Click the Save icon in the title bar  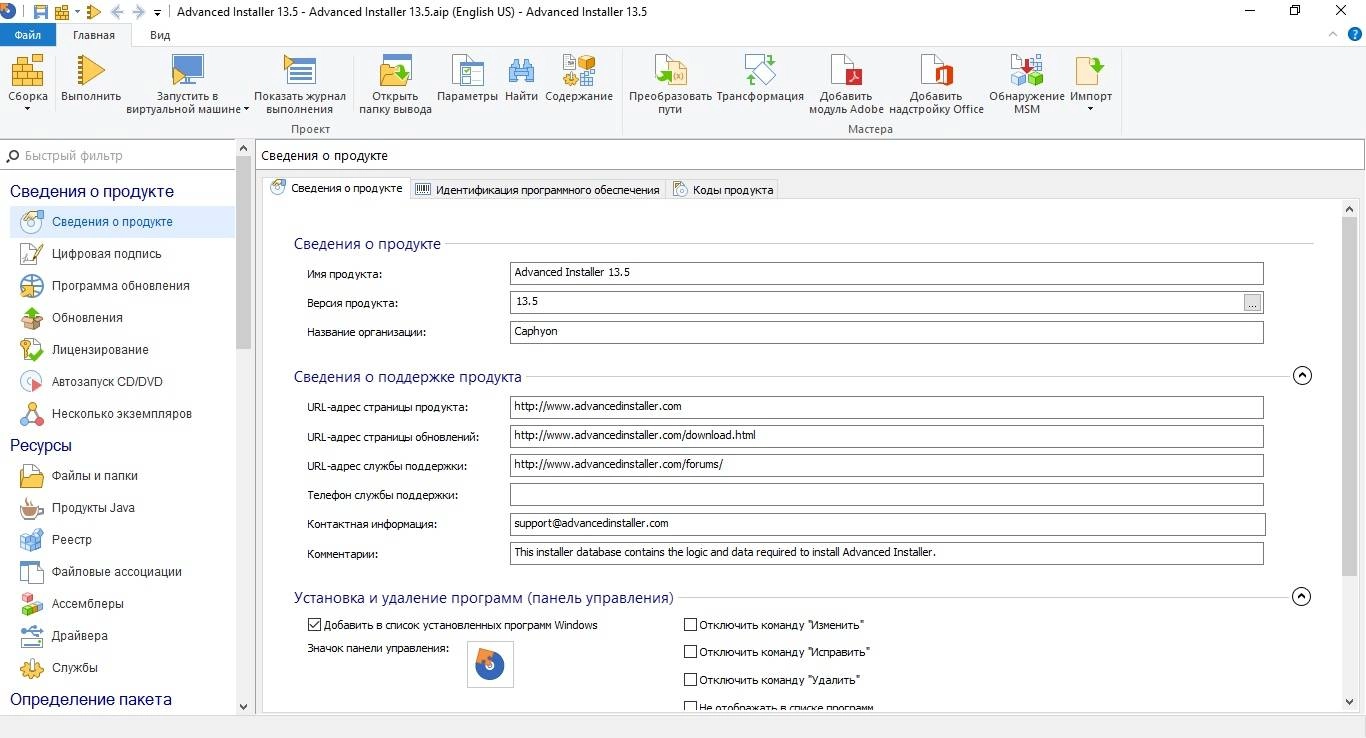(x=41, y=12)
